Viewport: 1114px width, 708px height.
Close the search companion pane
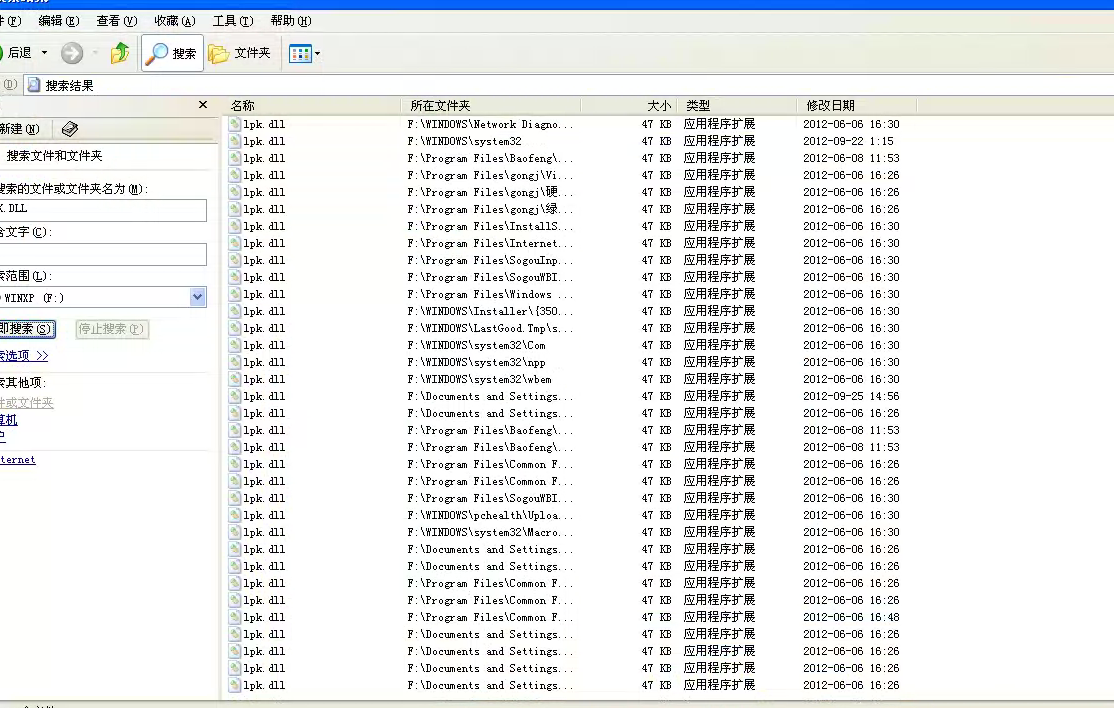pos(202,104)
